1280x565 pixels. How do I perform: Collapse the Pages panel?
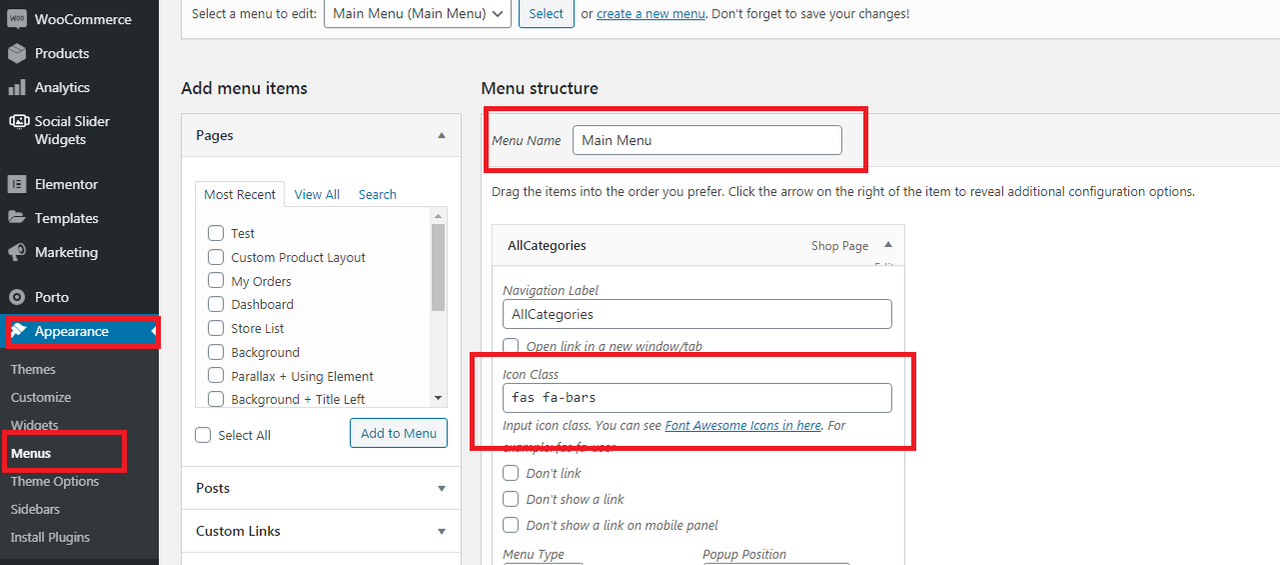click(x=442, y=135)
